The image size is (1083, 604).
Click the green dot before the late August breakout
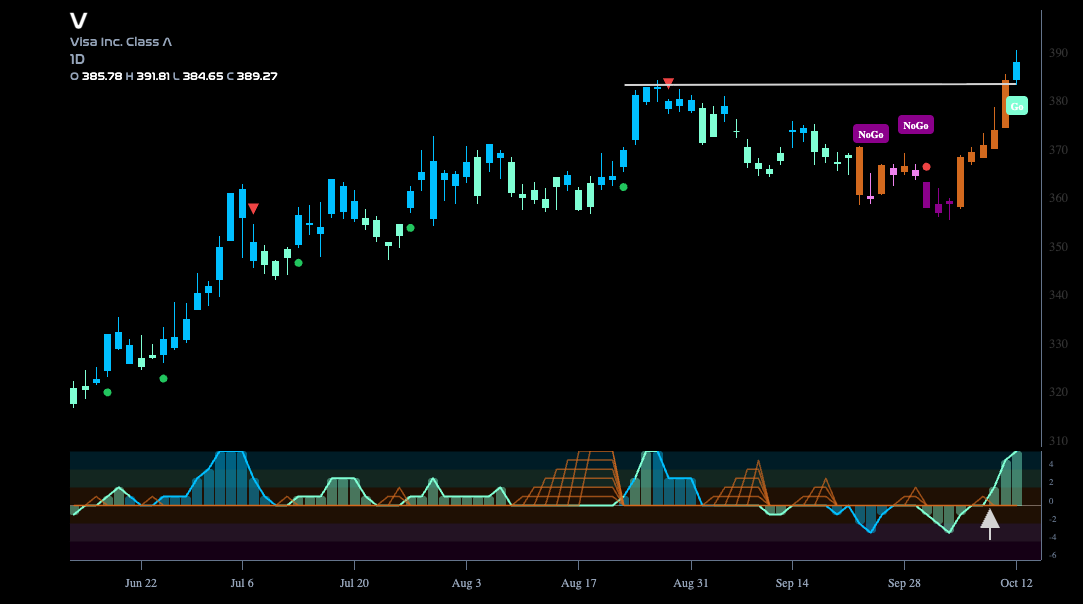pyautogui.click(x=624, y=187)
